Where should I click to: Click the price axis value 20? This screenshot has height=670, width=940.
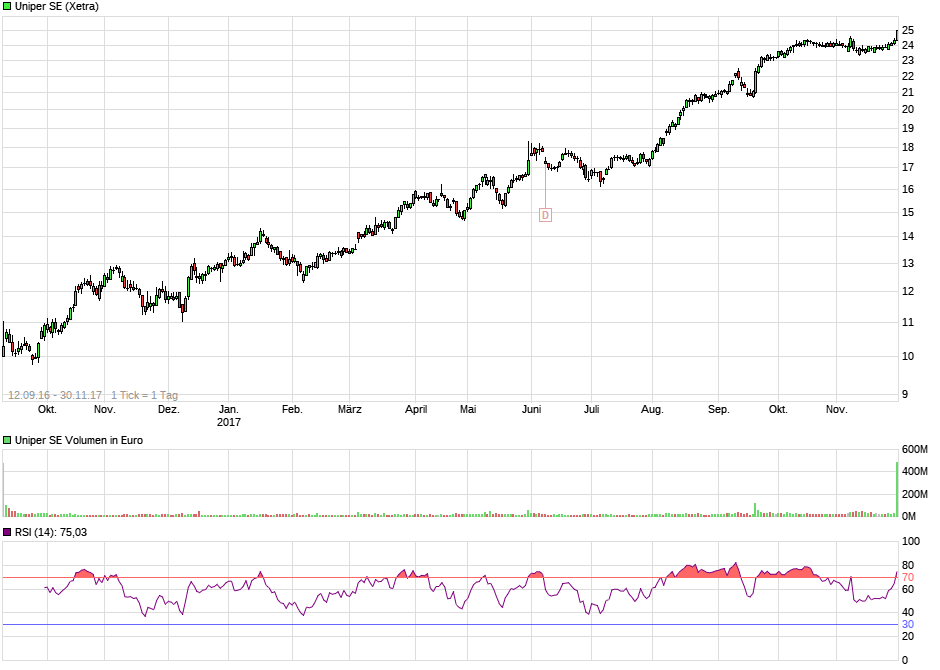pyautogui.click(x=908, y=110)
